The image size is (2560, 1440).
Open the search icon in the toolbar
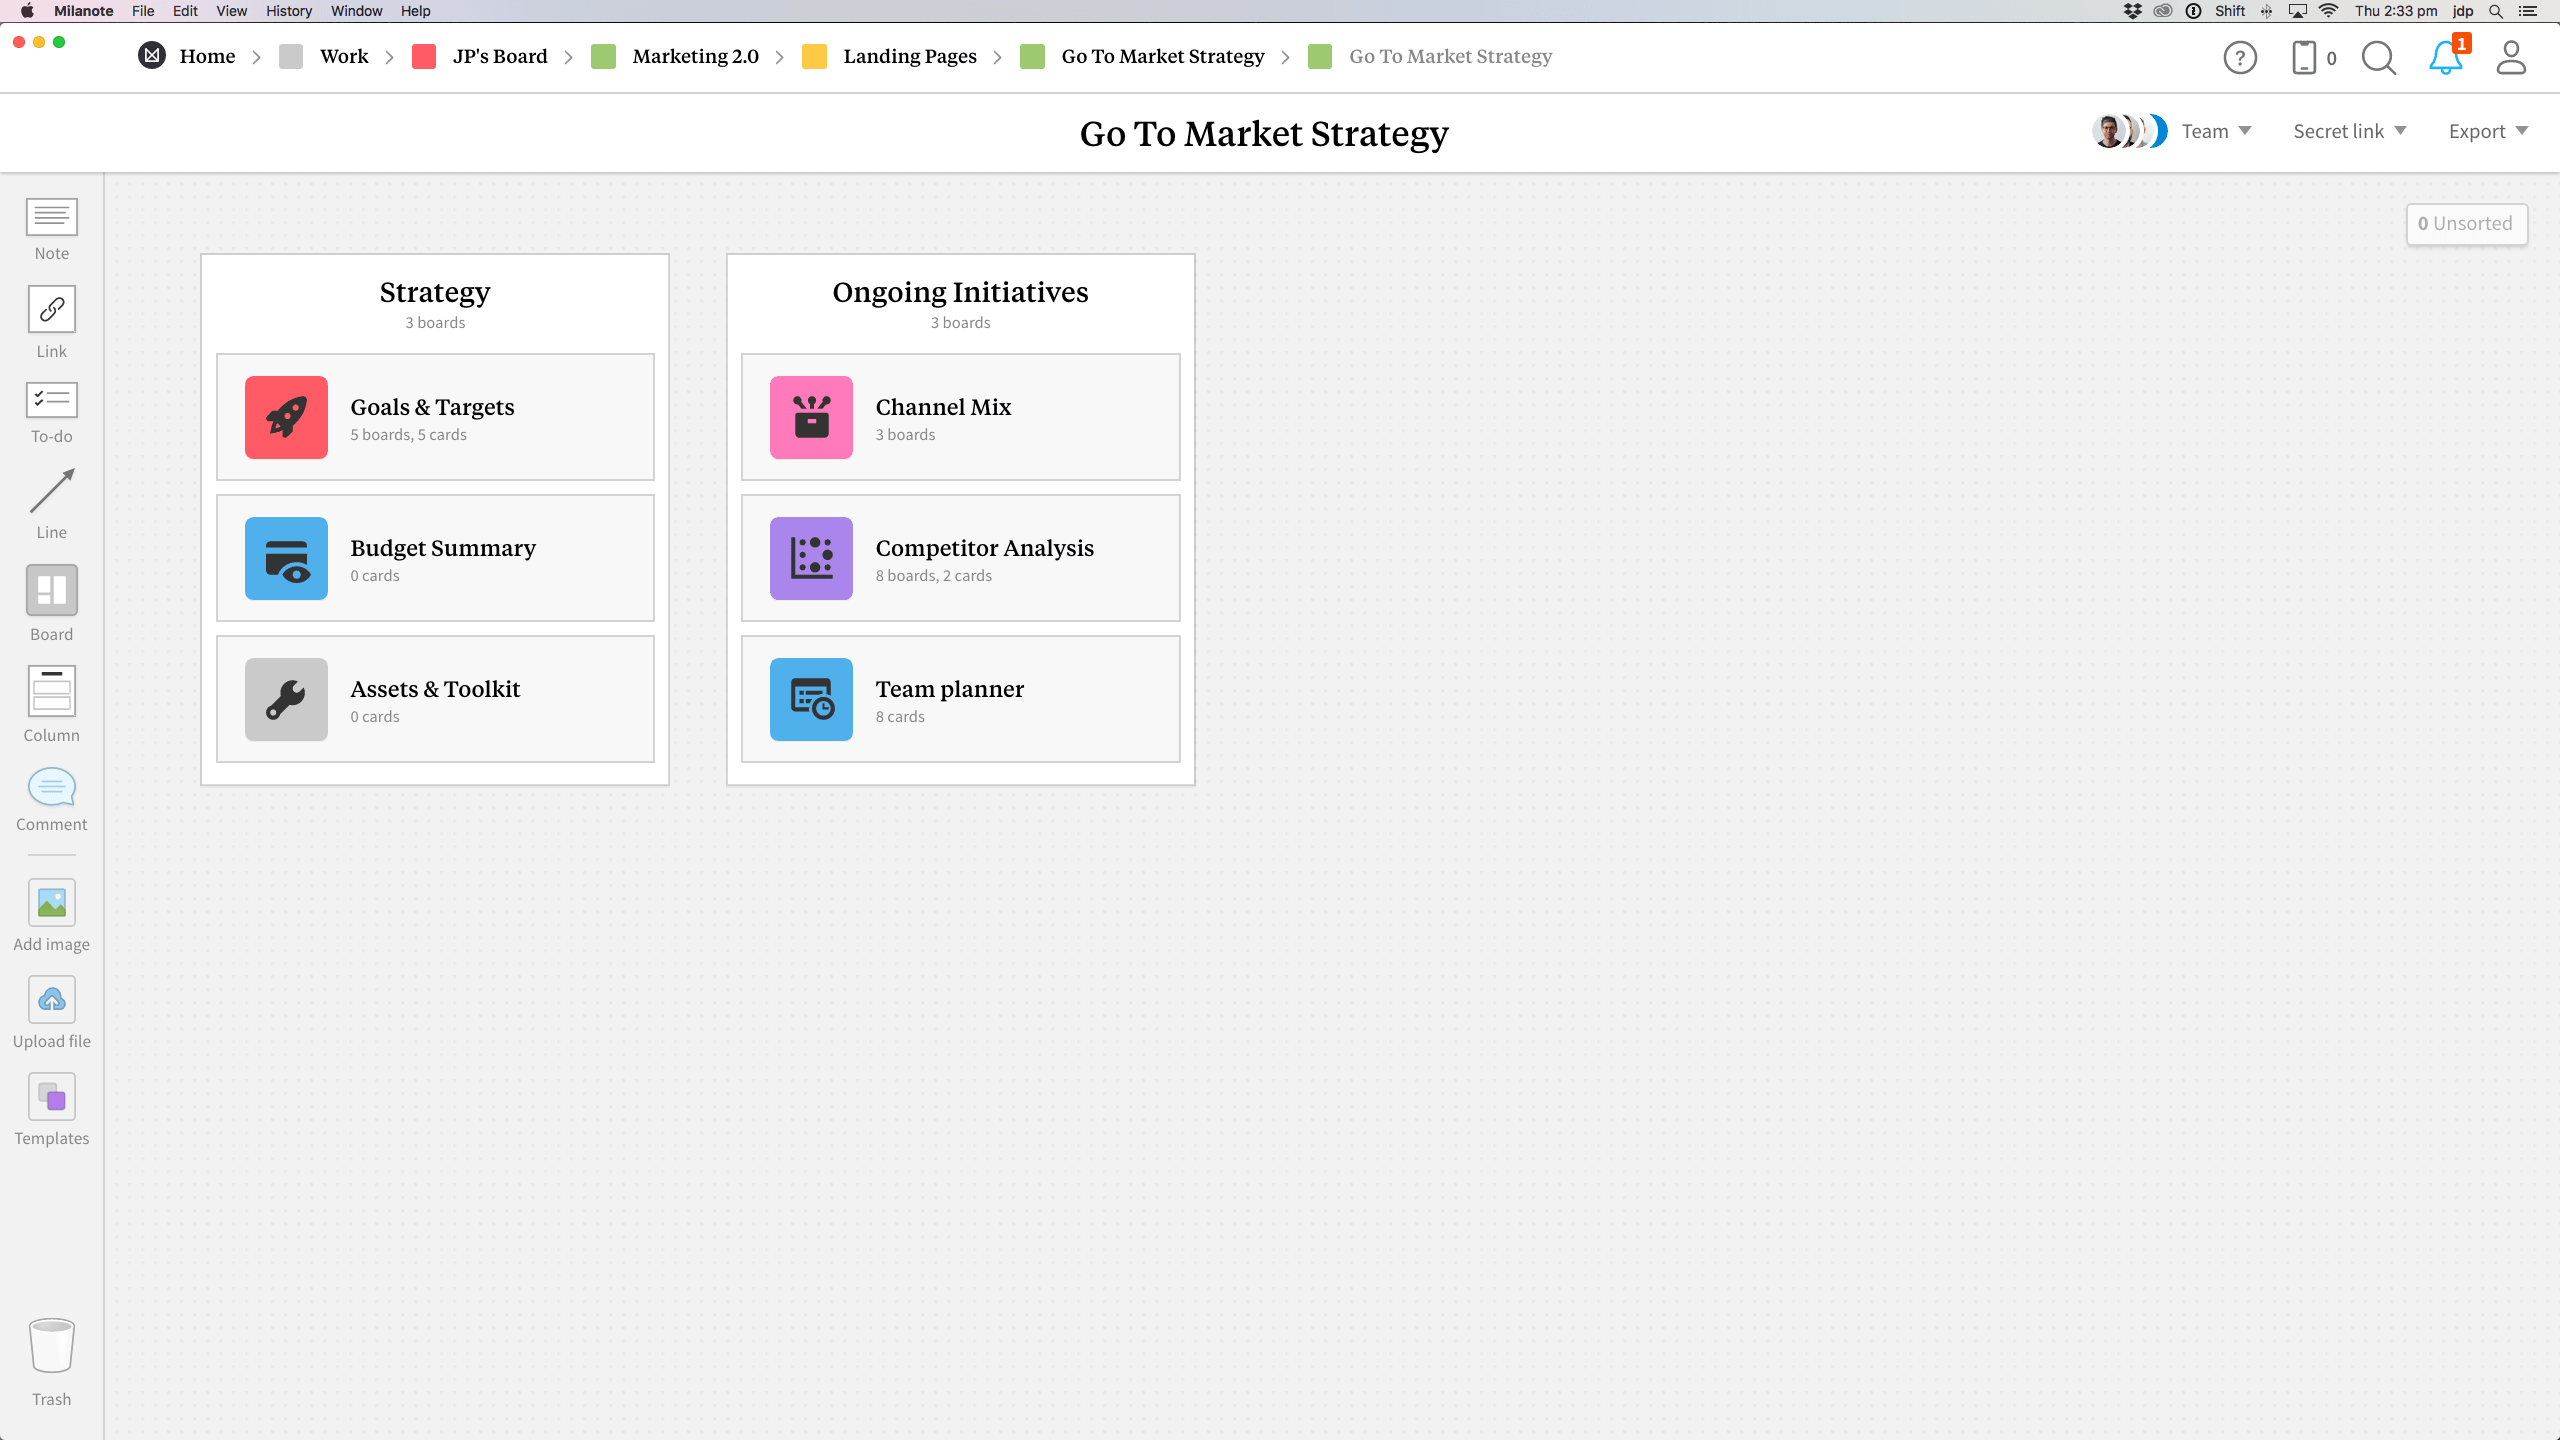coord(2378,57)
